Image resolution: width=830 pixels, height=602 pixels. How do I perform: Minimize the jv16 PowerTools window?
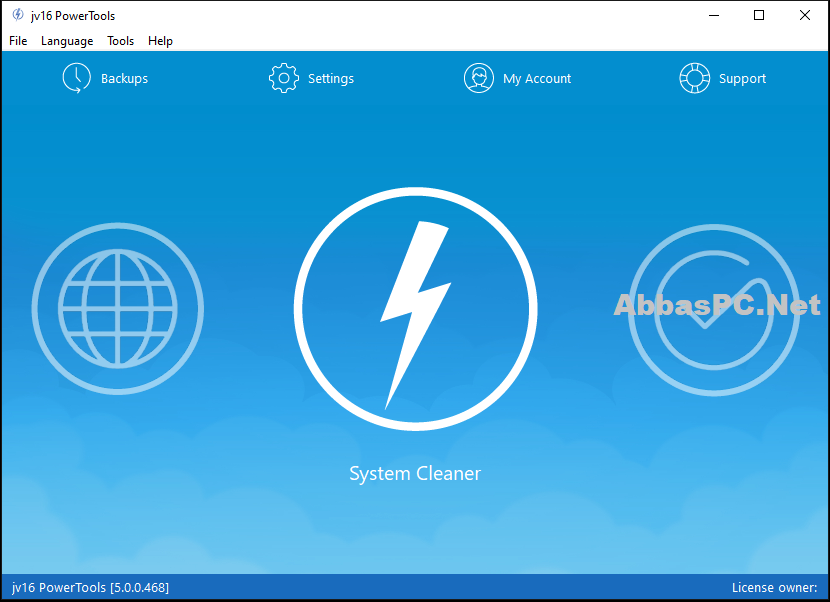(714, 15)
